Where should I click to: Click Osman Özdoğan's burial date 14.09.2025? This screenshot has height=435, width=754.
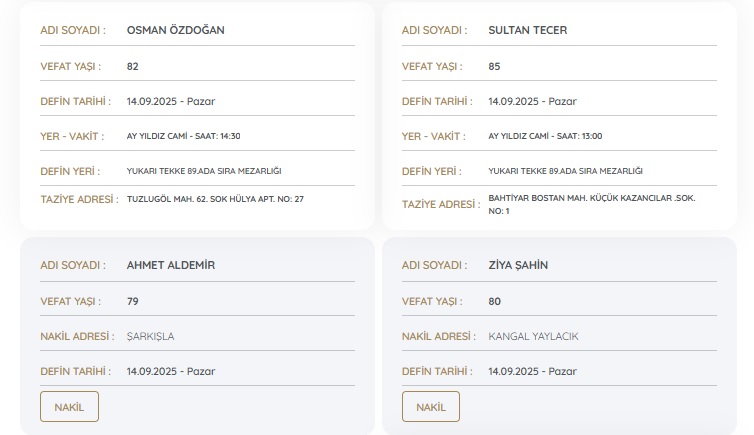point(170,101)
